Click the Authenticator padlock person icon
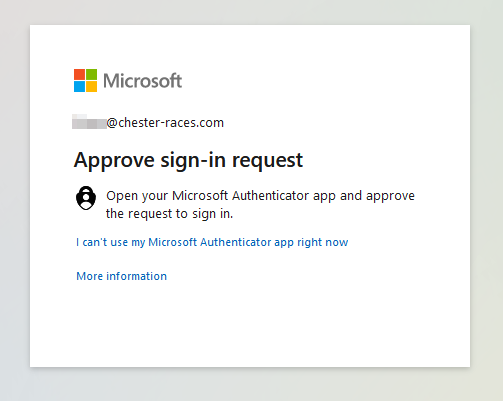This screenshot has height=401, width=503. pyautogui.click(x=86, y=198)
